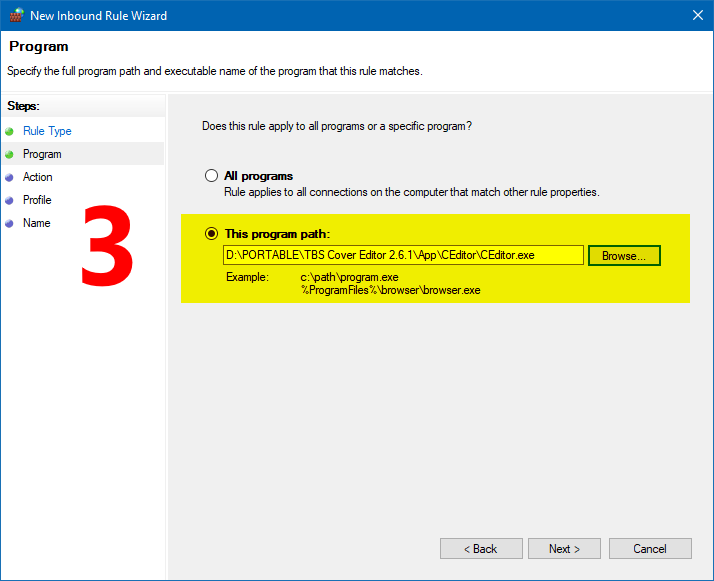Select the All programs radio button
The width and height of the screenshot is (714, 581).
coord(211,176)
